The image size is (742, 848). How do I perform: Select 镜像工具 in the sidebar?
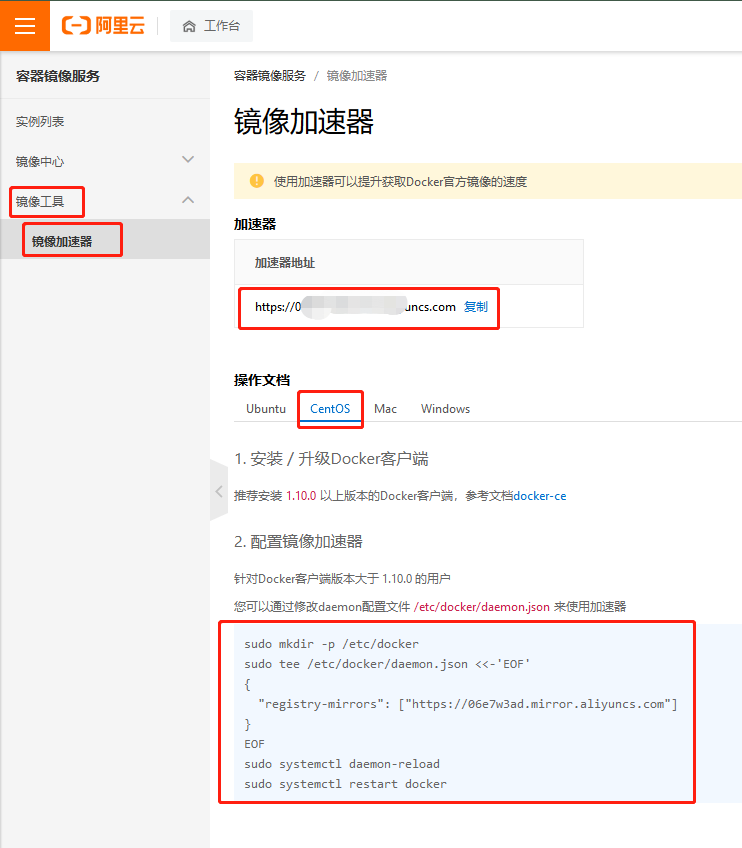40,202
